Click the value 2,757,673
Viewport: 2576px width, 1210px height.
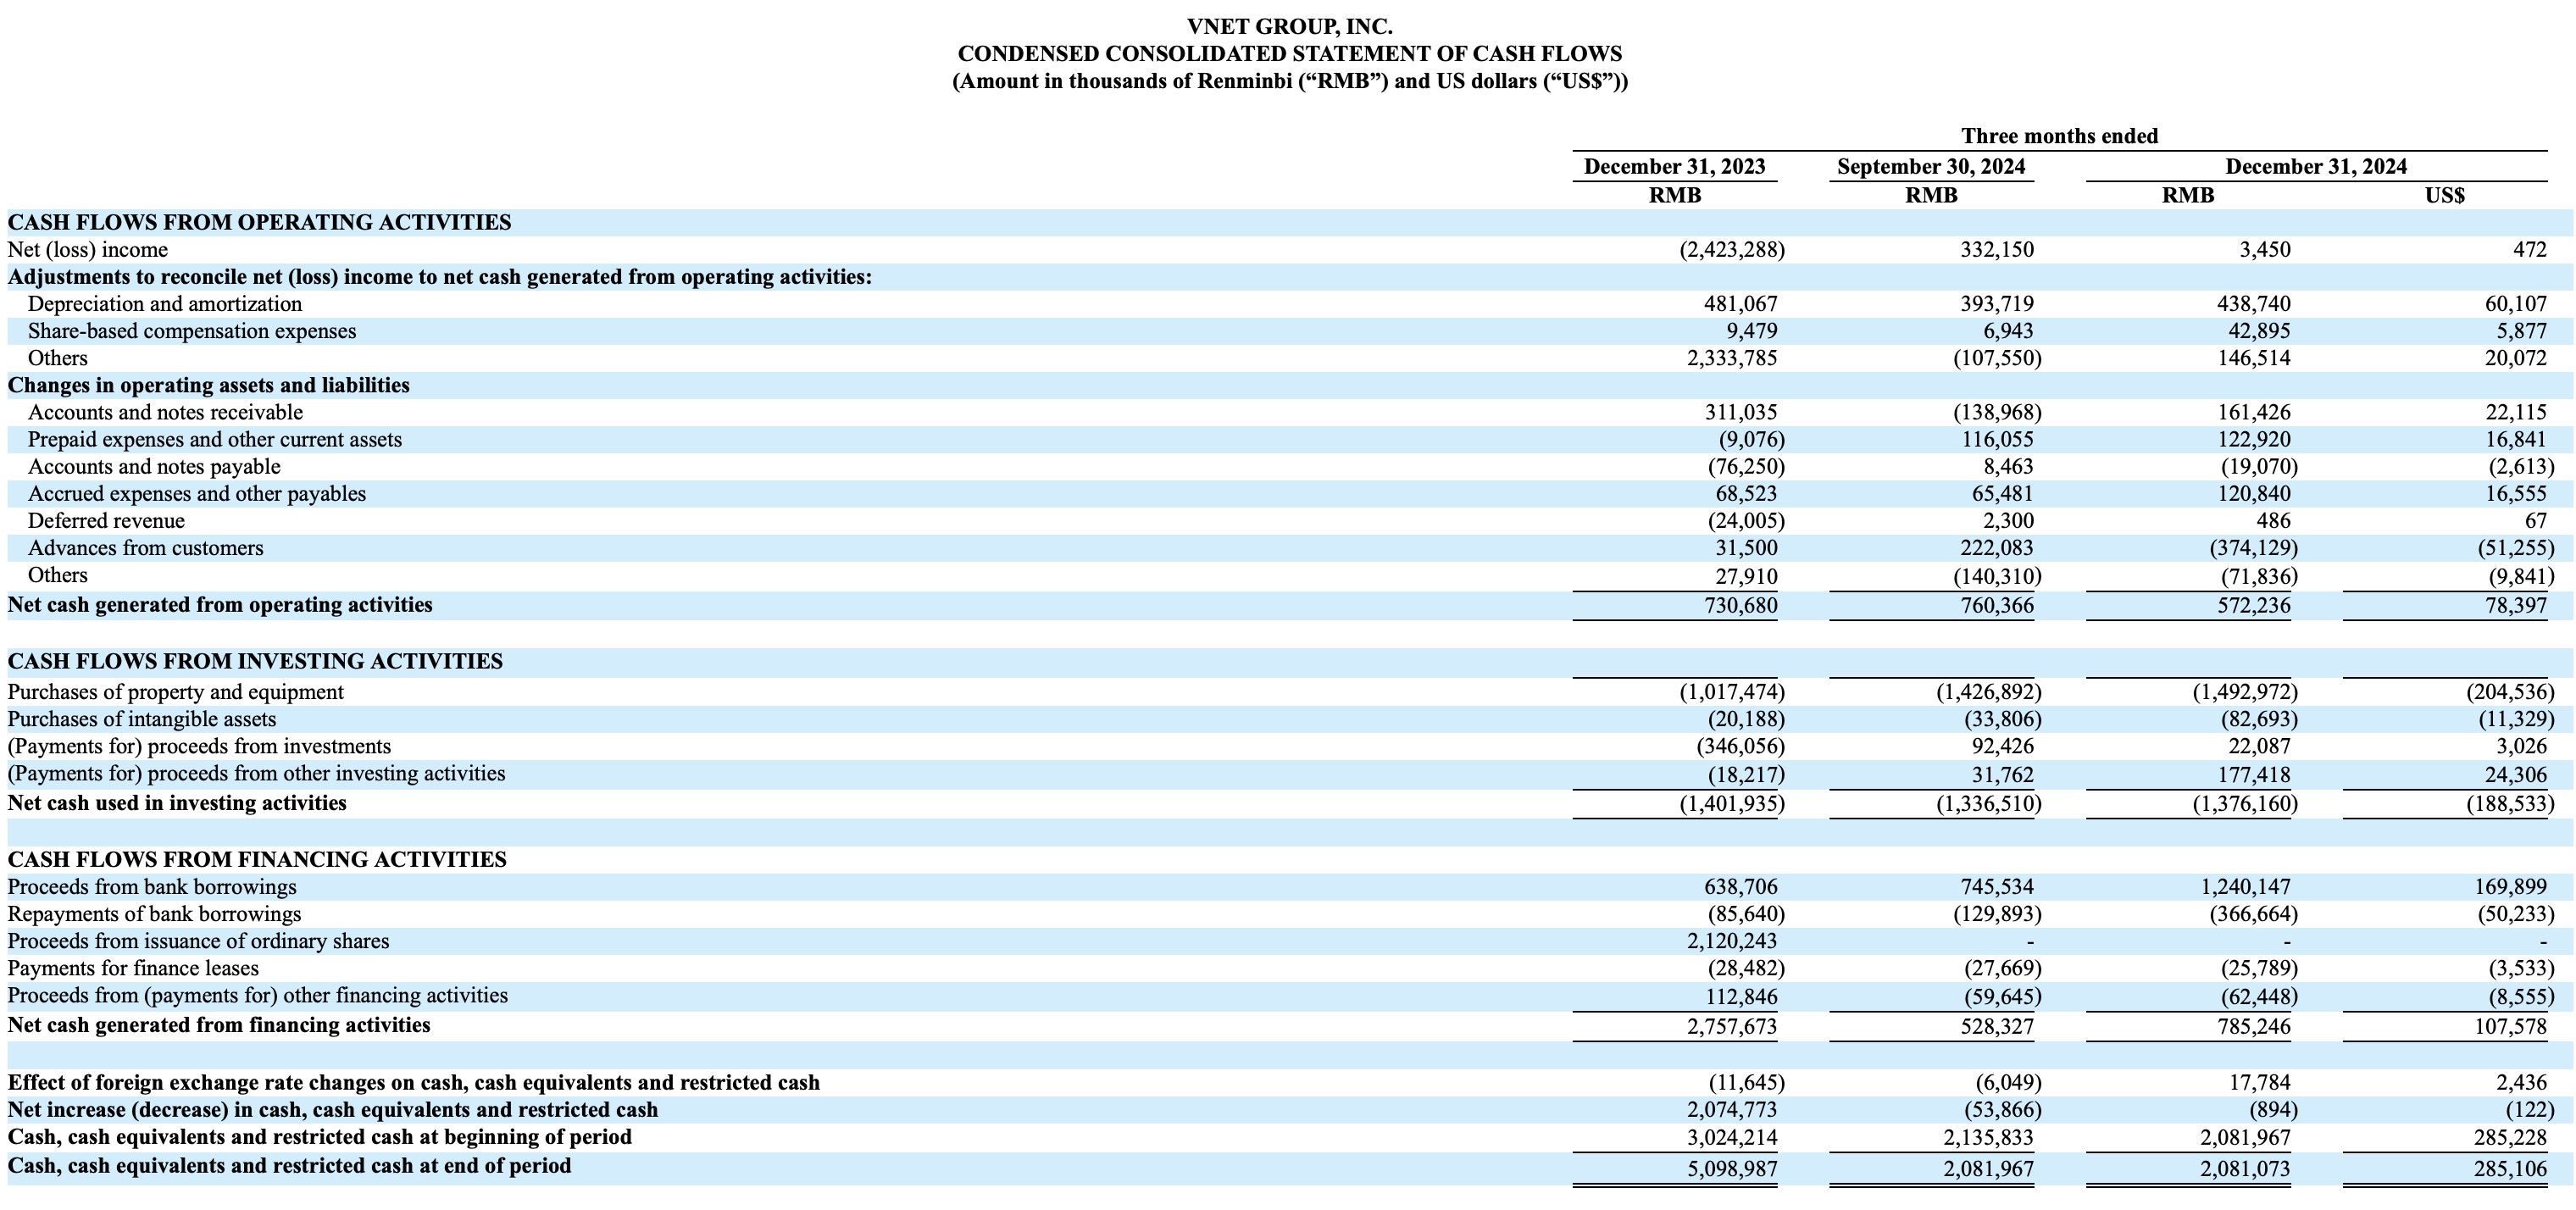[1732, 1027]
